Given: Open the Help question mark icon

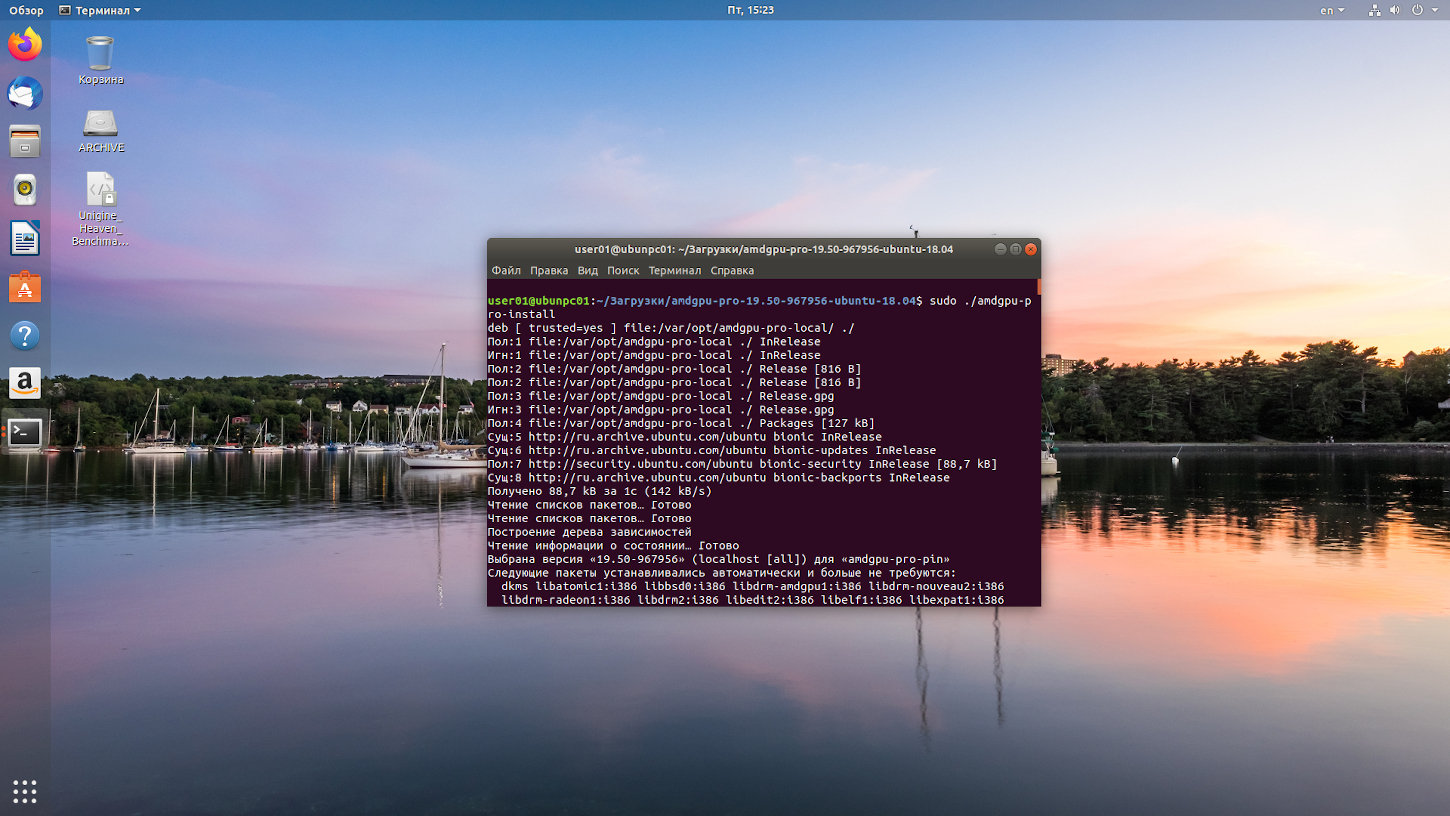Looking at the screenshot, I should pyautogui.click(x=25, y=335).
